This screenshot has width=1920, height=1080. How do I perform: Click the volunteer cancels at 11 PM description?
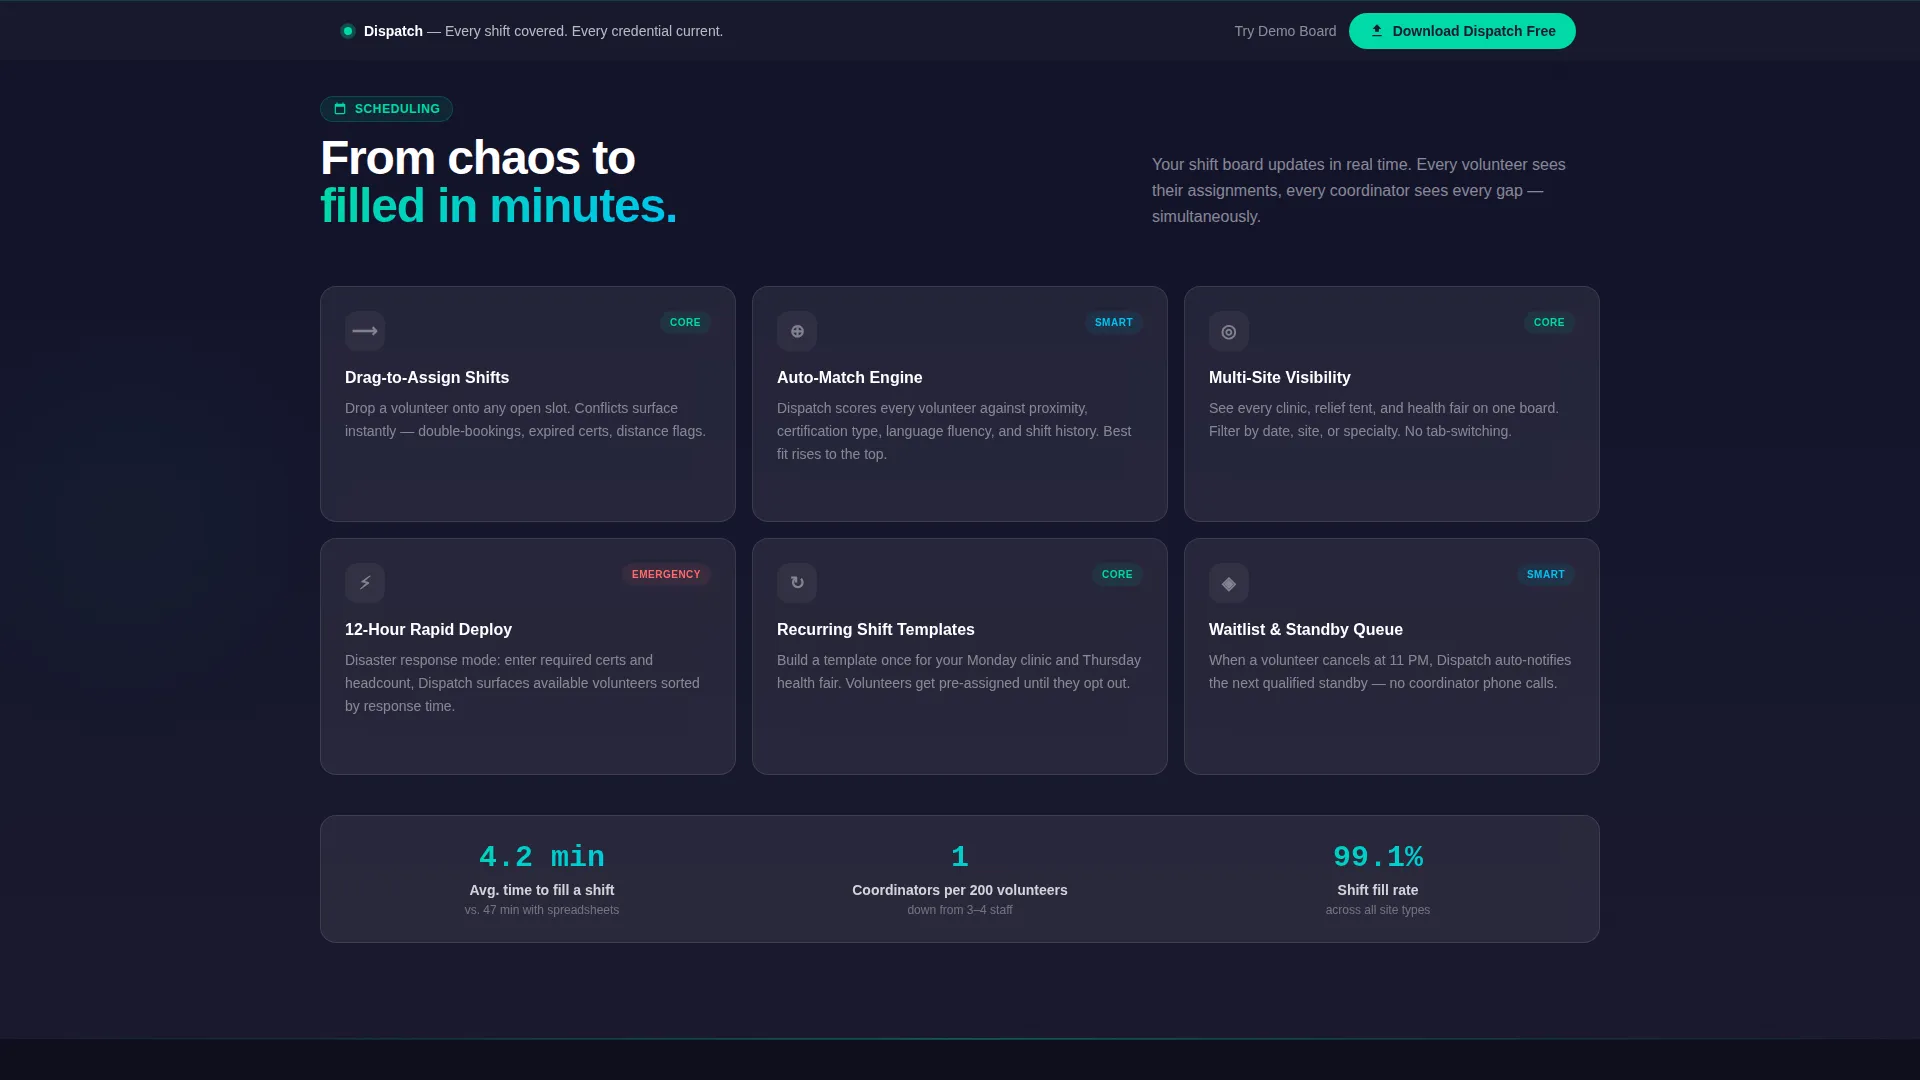1390,672
